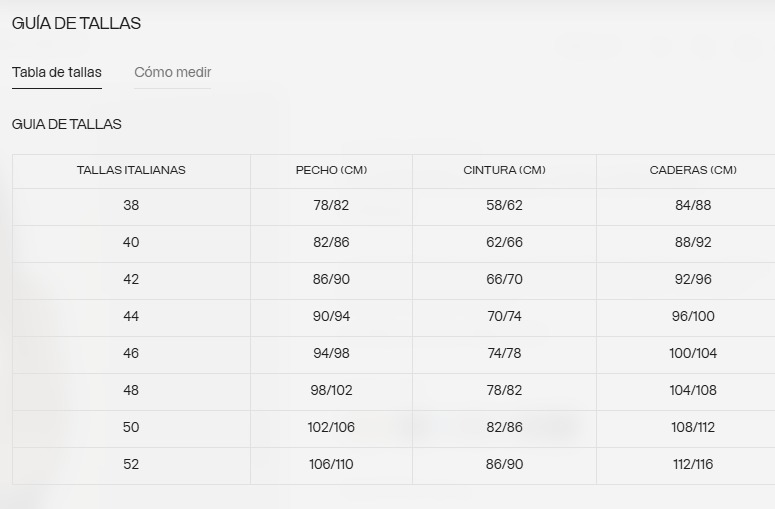Viewport: 775px width, 509px height.
Task: Switch to the Cómo medir tab
Action: point(172,72)
